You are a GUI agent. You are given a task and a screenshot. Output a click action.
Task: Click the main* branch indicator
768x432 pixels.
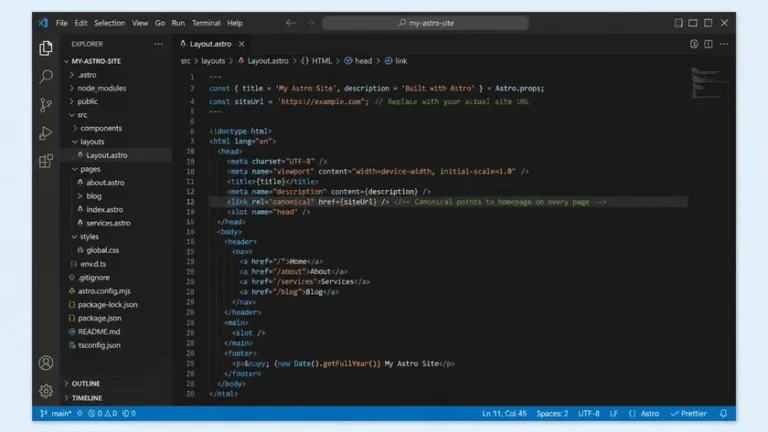pos(56,413)
